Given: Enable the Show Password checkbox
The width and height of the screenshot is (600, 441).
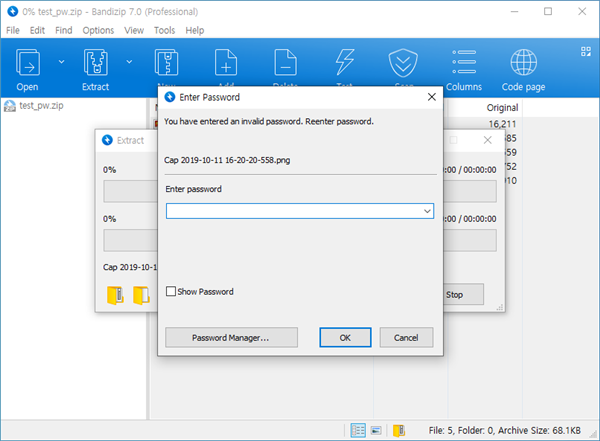Looking at the screenshot, I should click(171, 292).
